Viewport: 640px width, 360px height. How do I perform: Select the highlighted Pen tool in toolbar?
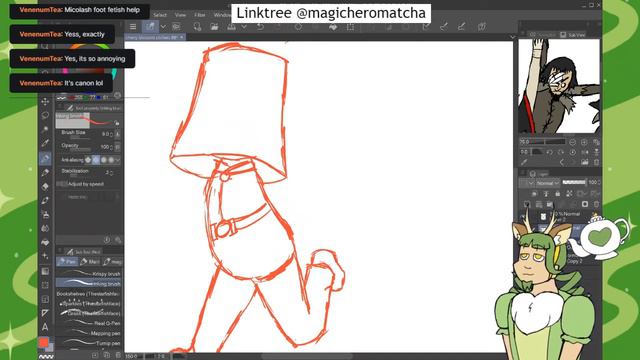[45, 158]
